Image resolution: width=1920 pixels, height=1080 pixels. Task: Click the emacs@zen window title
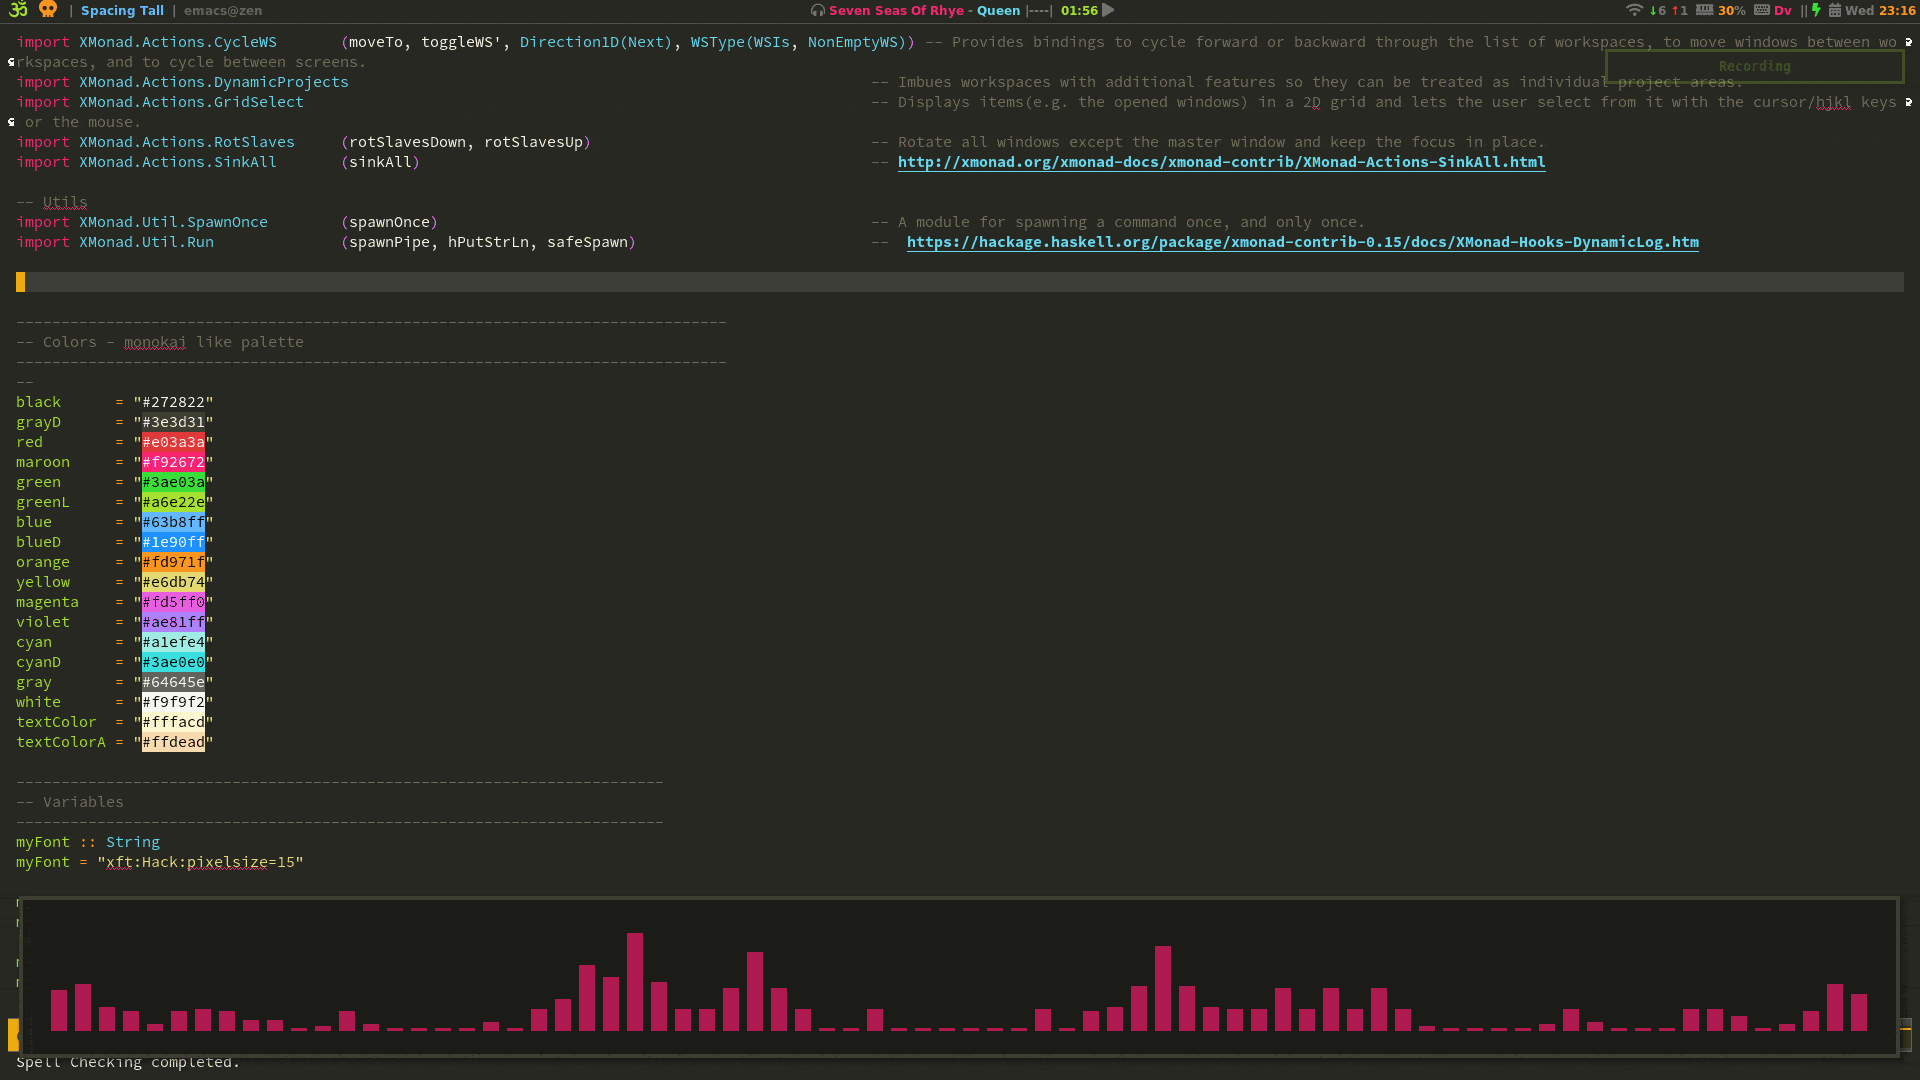coord(222,11)
